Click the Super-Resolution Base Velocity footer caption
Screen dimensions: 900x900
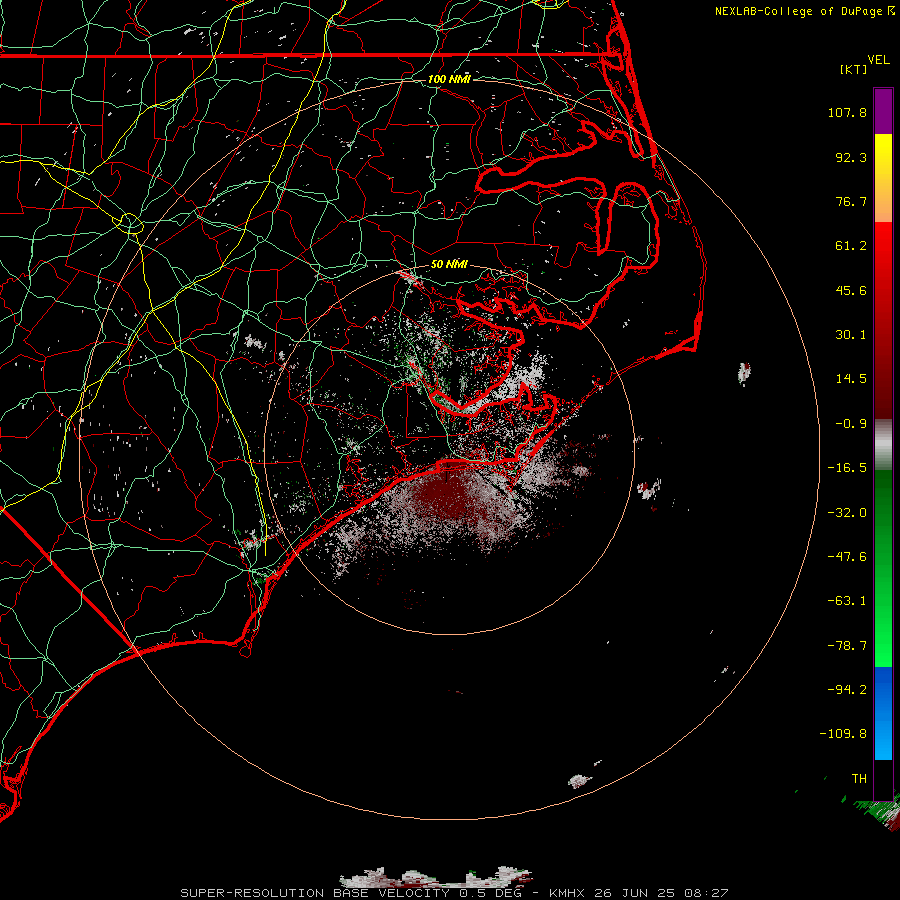point(454,893)
